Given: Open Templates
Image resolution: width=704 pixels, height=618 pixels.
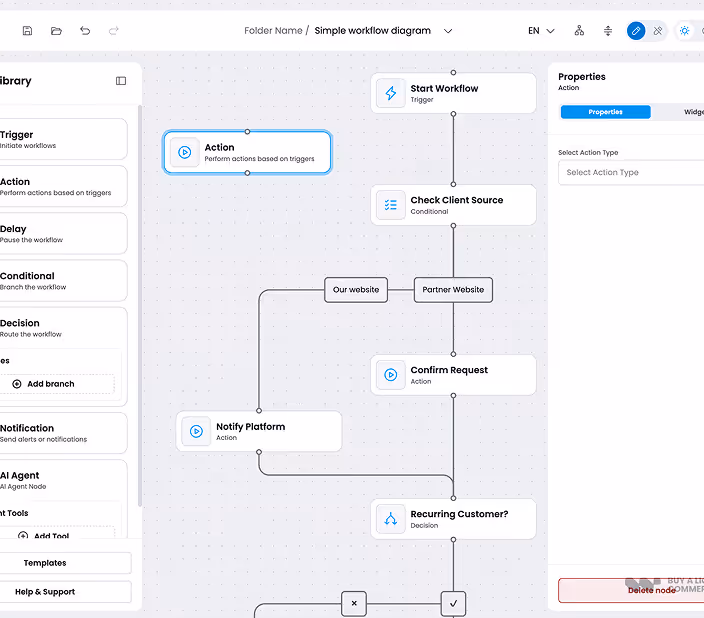Looking at the screenshot, I should coord(65,563).
